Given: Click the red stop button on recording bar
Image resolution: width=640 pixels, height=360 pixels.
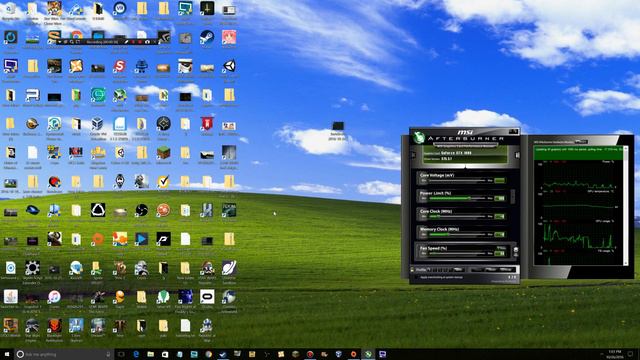Looking at the screenshot, I should click(x=140, y=42).
